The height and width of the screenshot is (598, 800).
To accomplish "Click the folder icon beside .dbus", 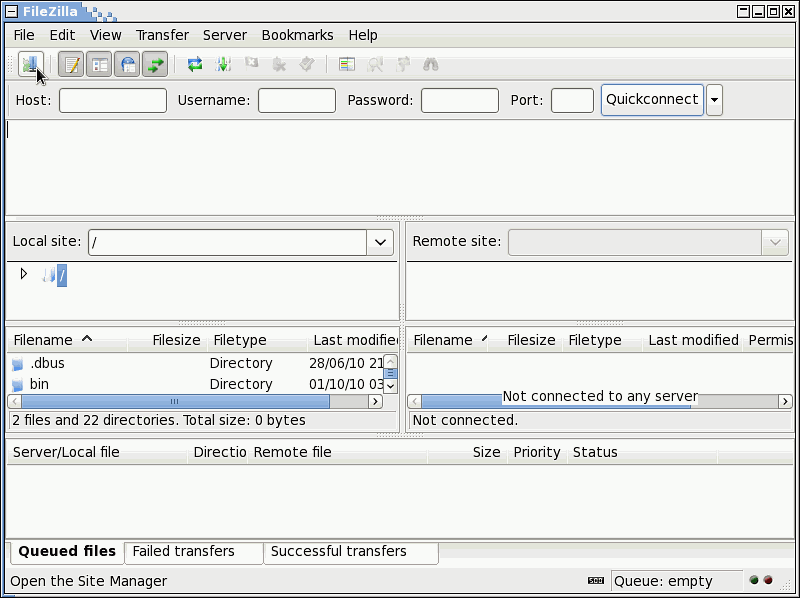I will point(18,364).
